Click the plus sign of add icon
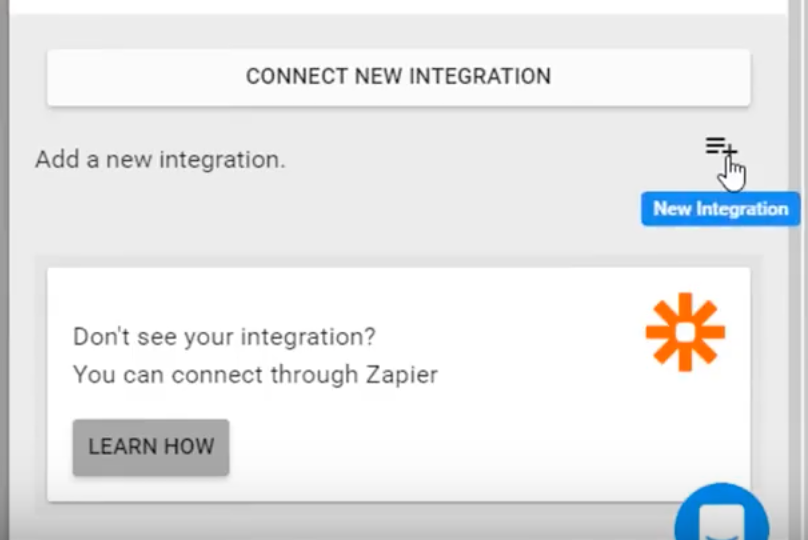Screen dimensions: 808x540 (x=730, y=150)
